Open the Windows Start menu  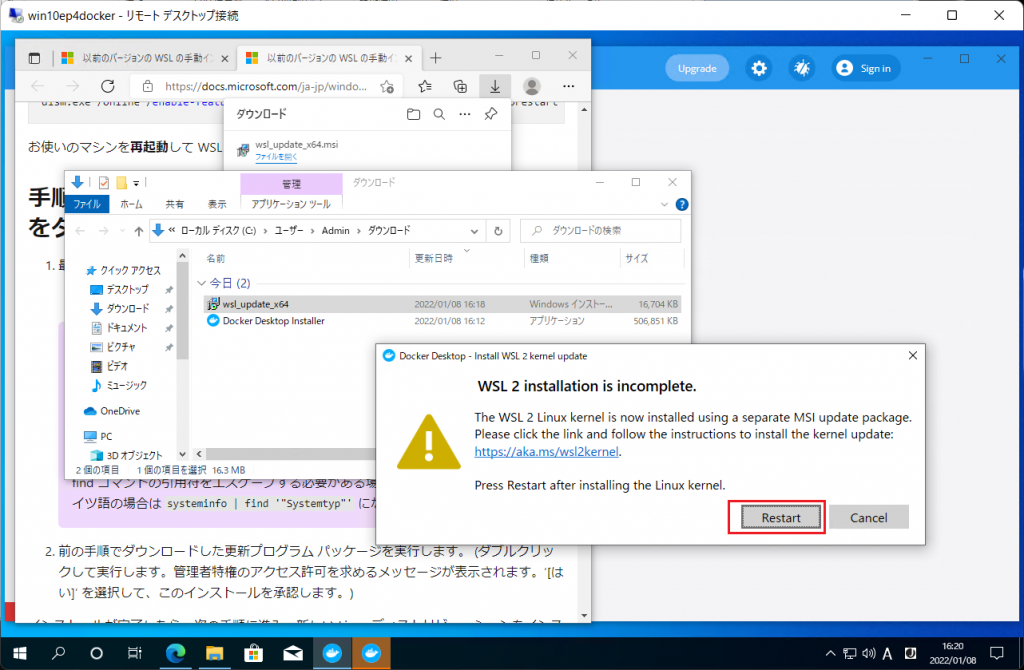click(x=20, y=653)
